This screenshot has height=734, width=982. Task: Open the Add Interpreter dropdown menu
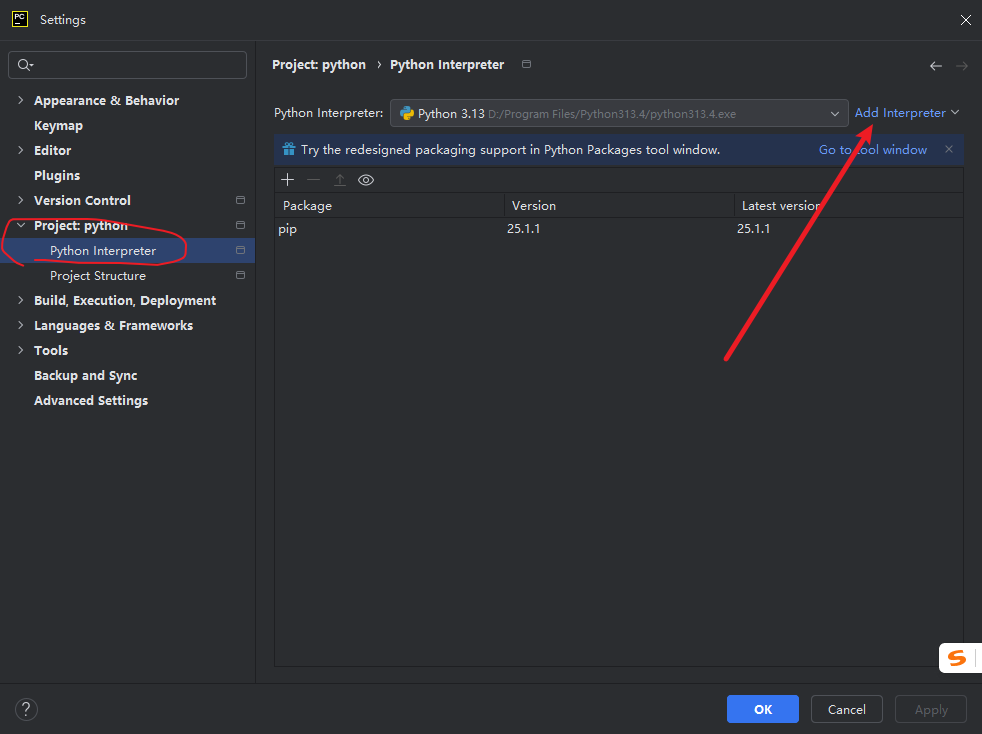click(907, 113)
